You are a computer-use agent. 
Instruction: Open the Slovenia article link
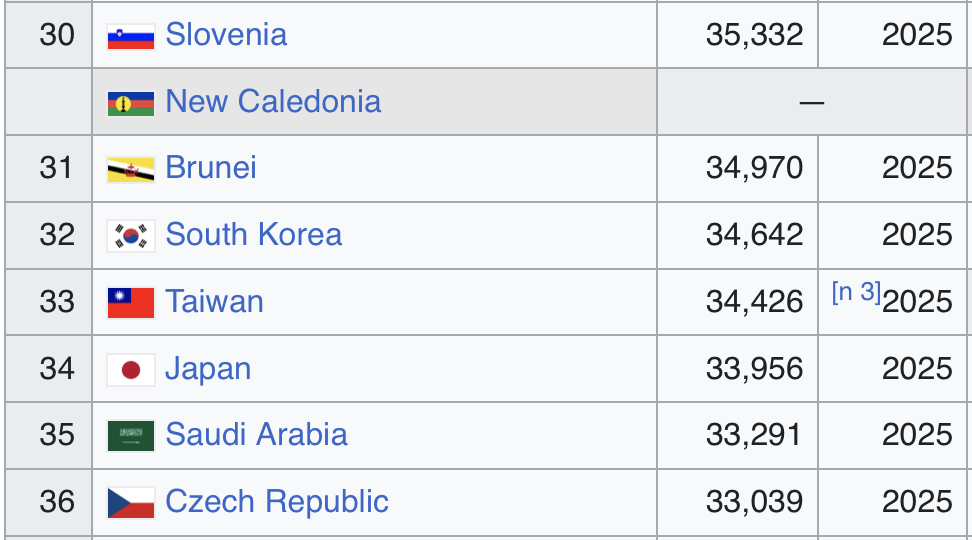click(226, 34)
